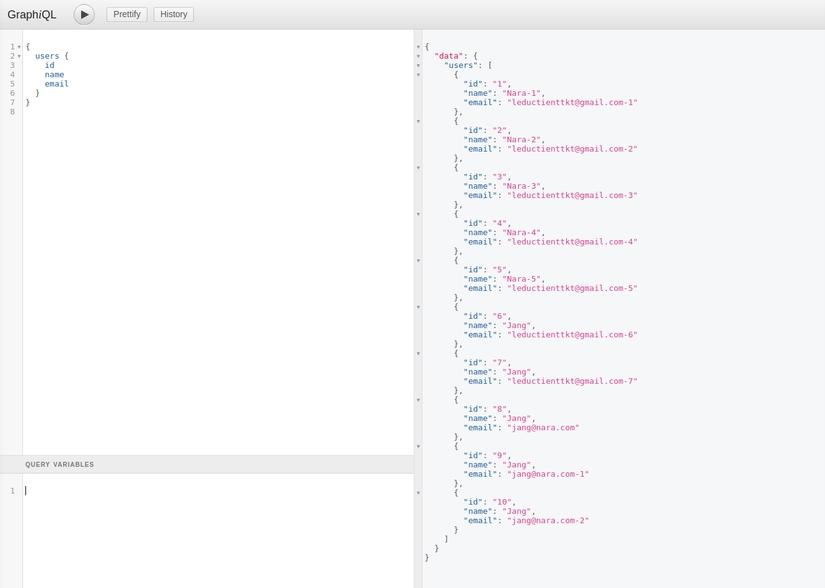The height and width of the screenshot is (588, 825).
Task: Fold the result object with id "2"
Action: [x=418, y=121]
